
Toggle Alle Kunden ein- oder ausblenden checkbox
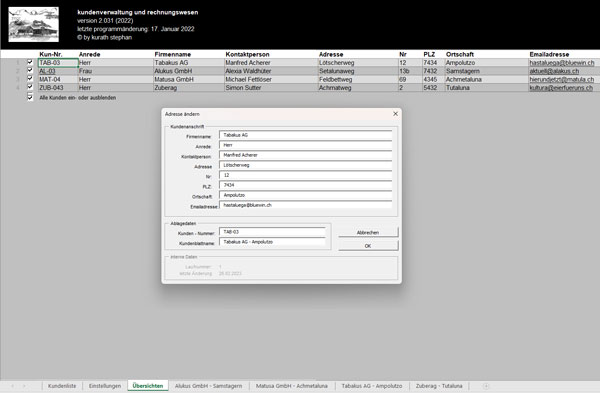tap(30, 97)
